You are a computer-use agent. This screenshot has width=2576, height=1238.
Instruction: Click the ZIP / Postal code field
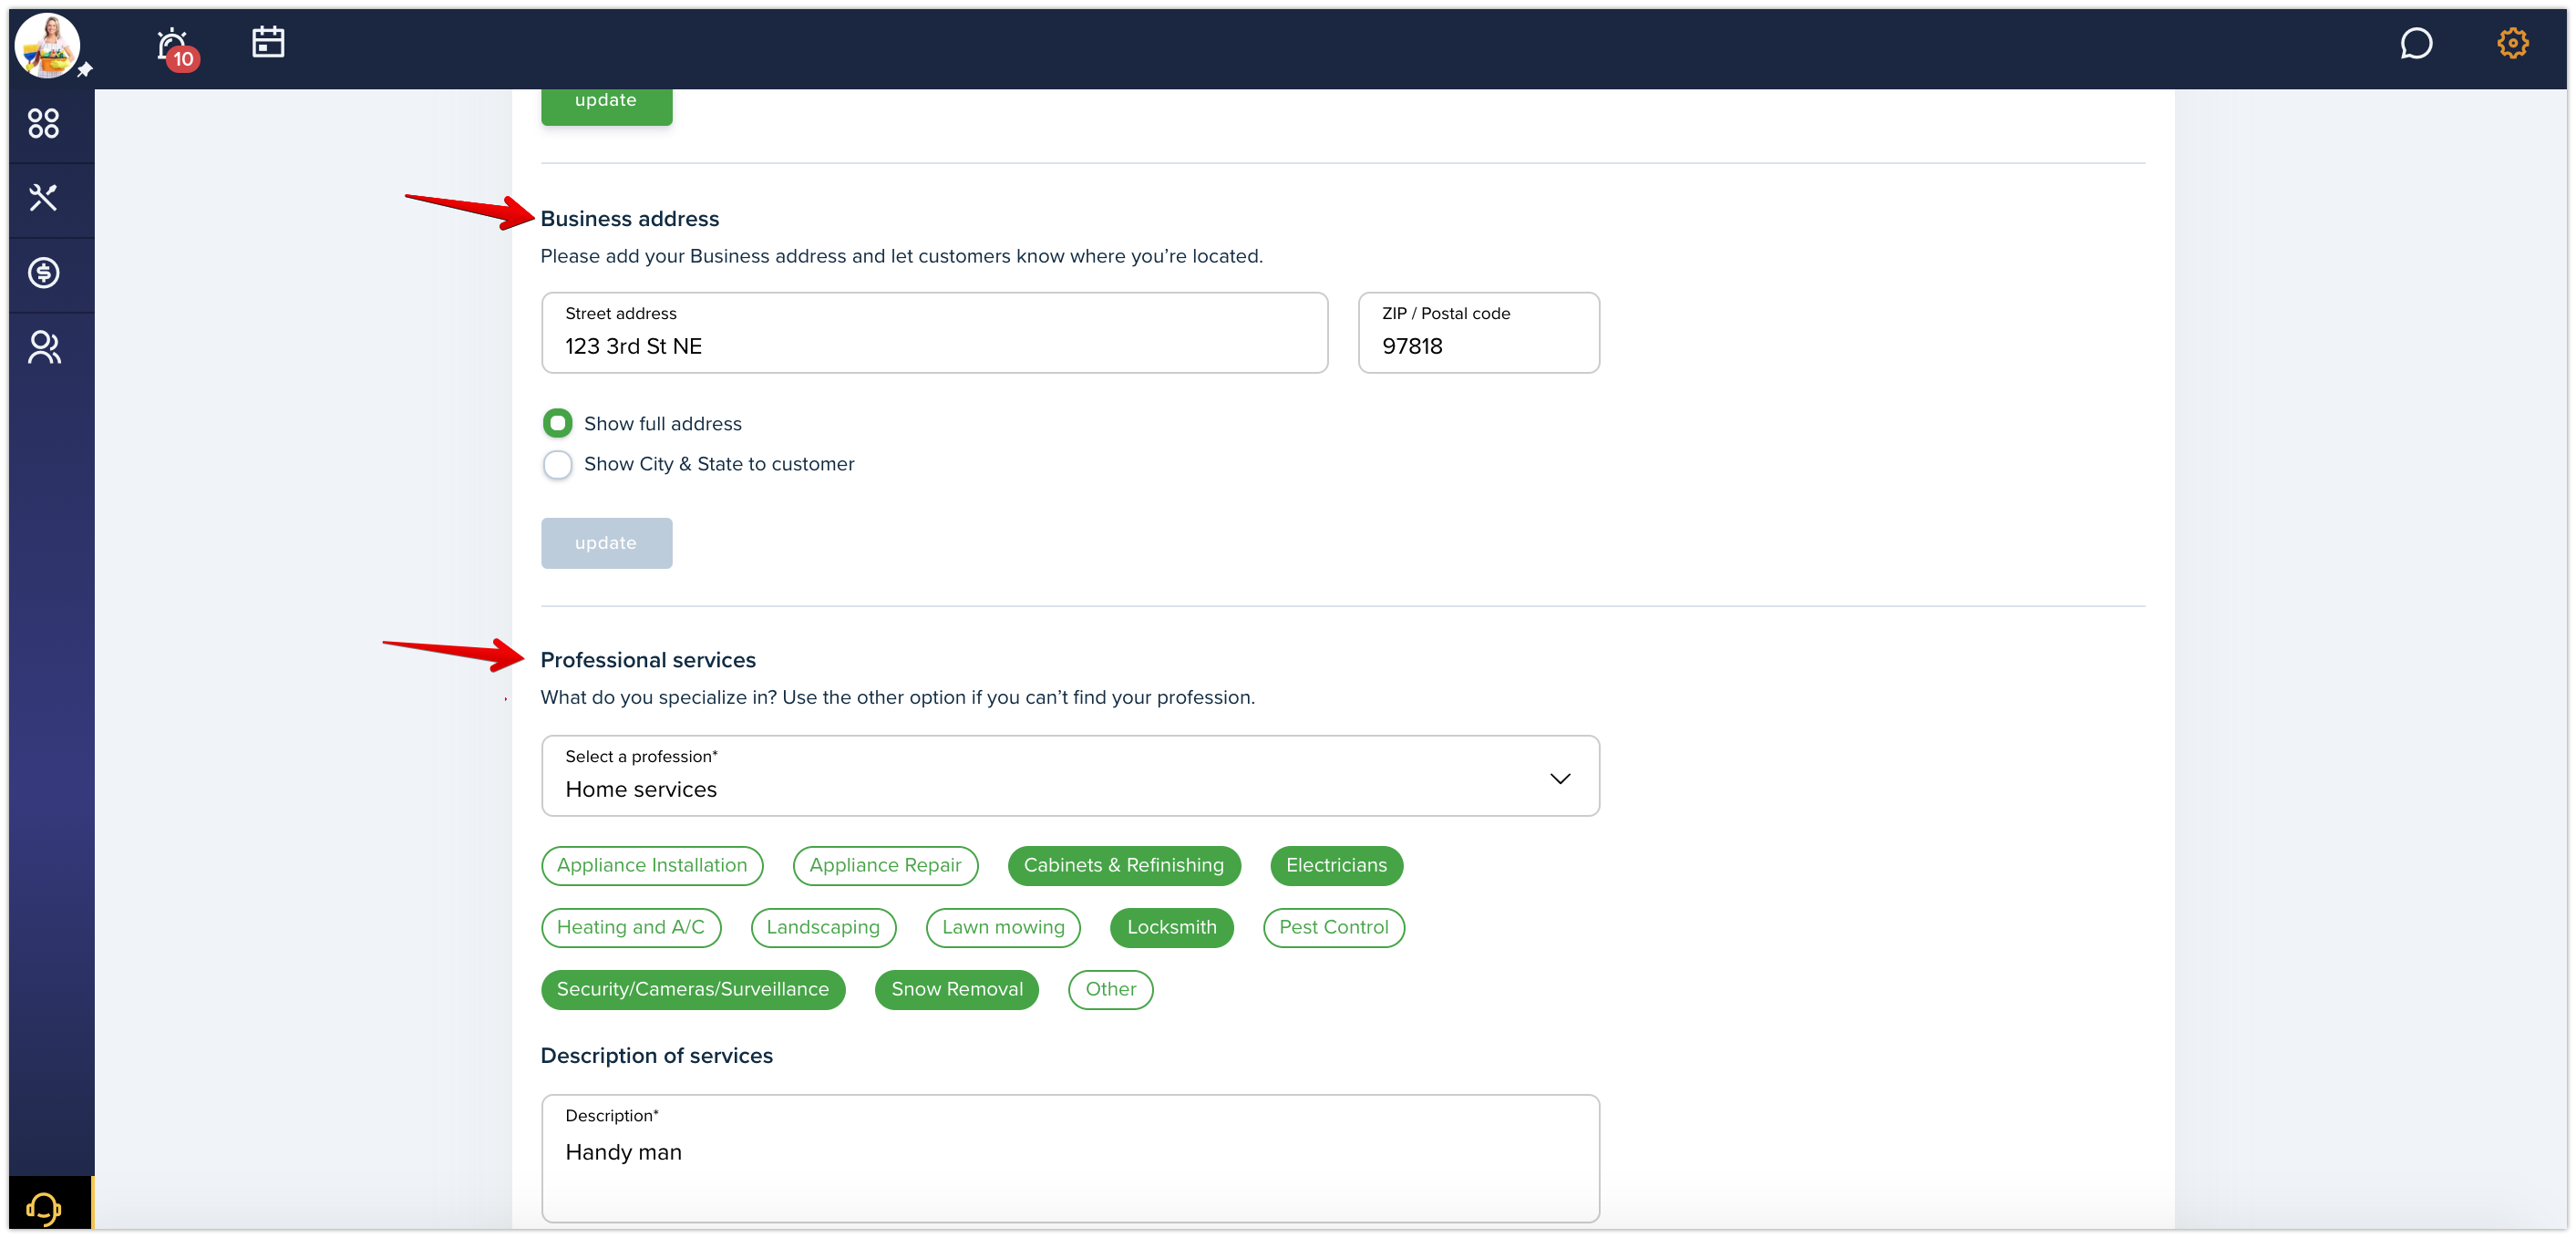(1478, 332)
